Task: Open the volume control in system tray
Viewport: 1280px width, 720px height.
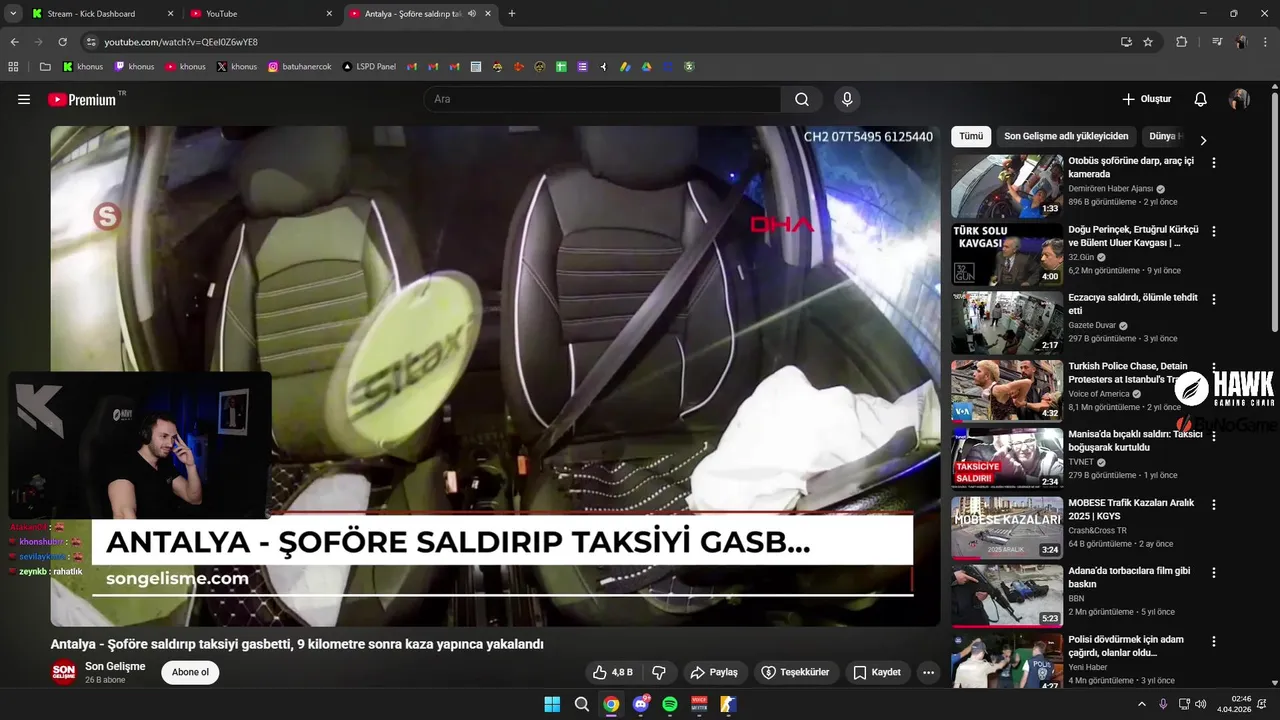Action: point(1201,704)
